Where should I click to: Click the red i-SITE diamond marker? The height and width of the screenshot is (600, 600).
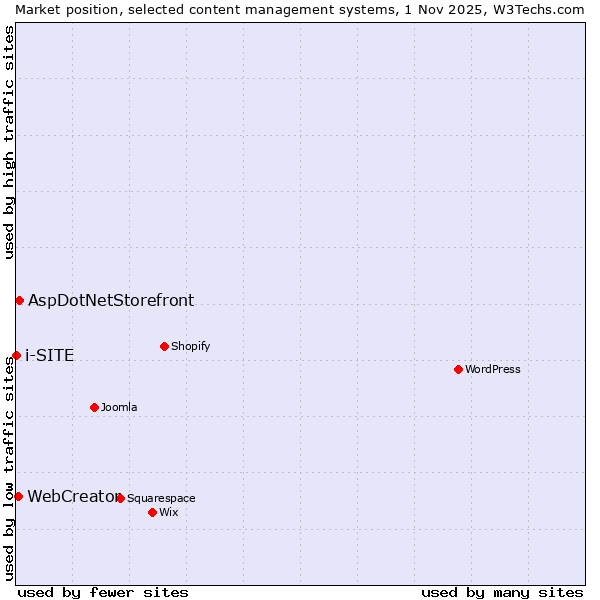tap(16, 355)
